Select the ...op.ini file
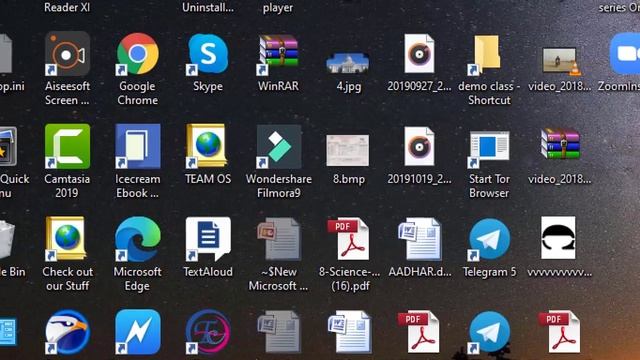Screen dimensions: 640x360 pyautogui.click(x=6, y=54)
